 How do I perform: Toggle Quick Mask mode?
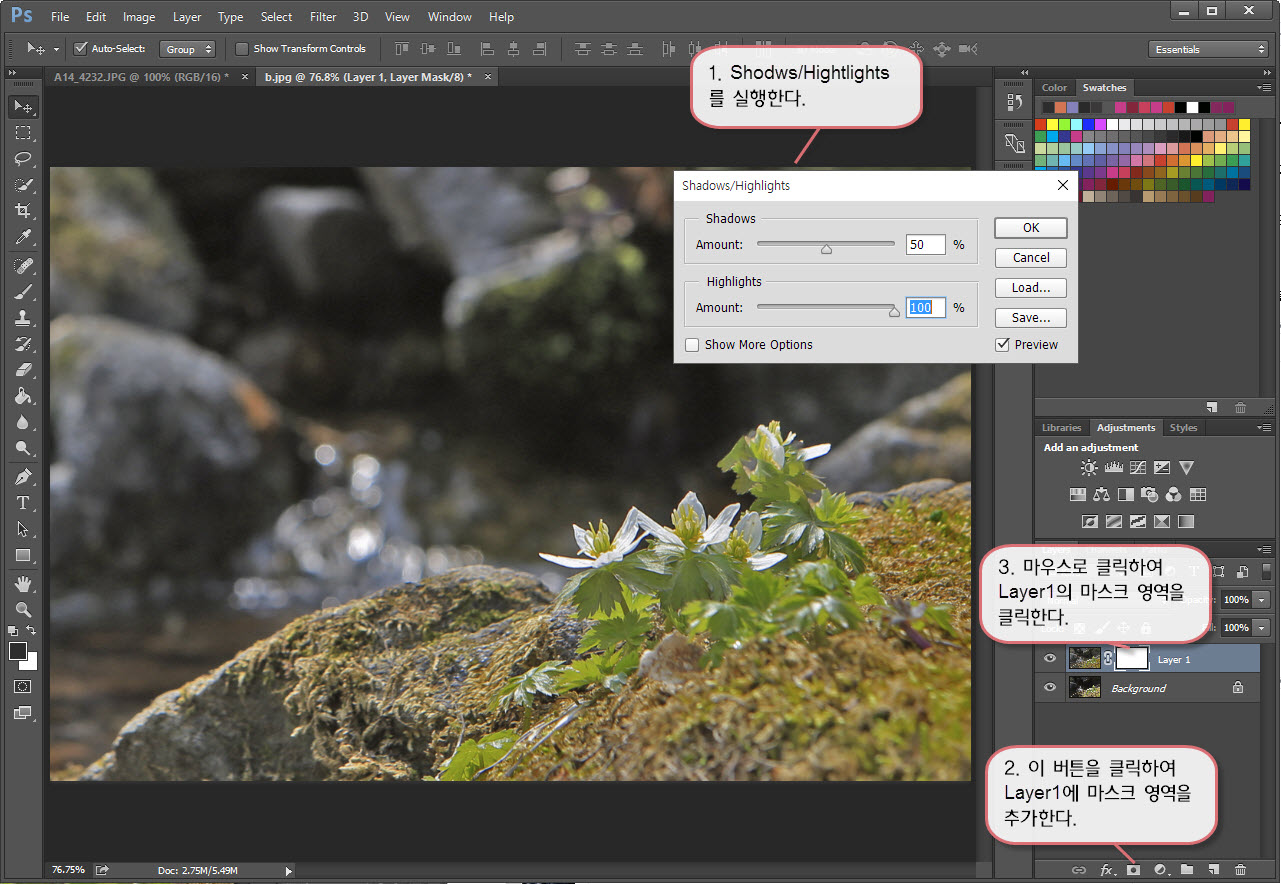click(23, 687)
